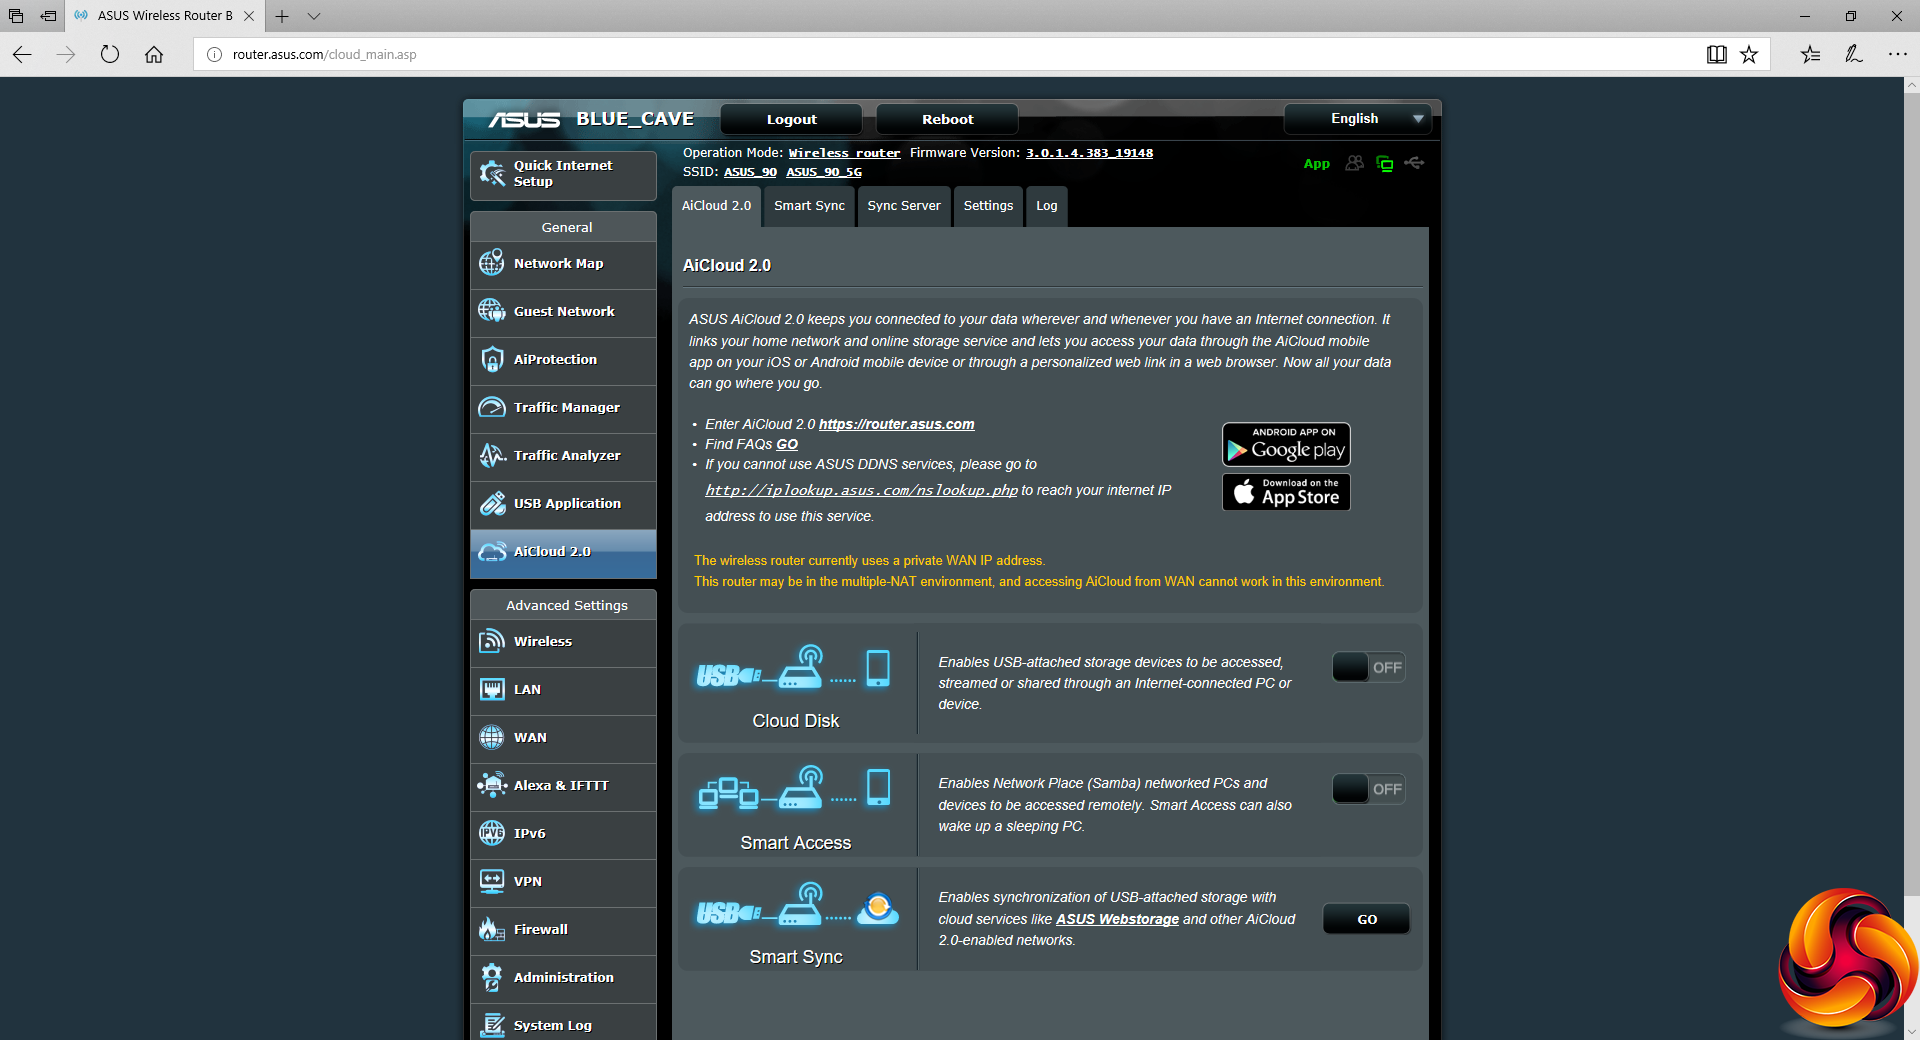
Task: Click the Wireless settings icon
Action: pos(492,641)
